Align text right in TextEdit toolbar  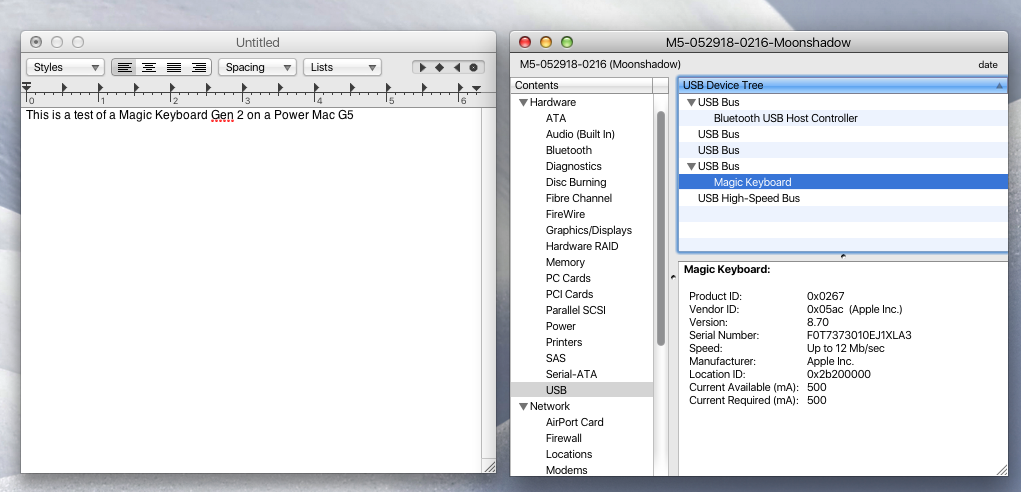click(199, 67)
